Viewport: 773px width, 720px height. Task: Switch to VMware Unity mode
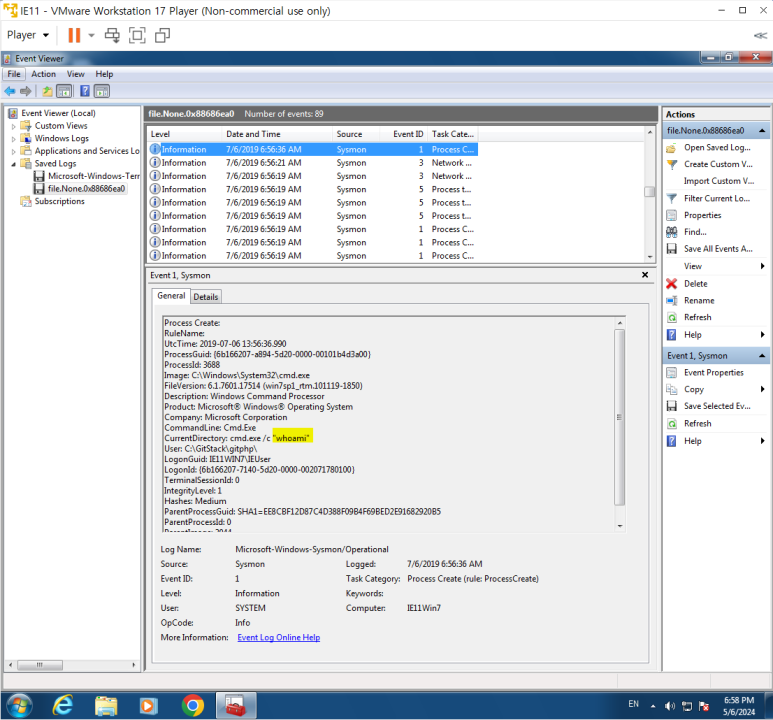(163, 35)
